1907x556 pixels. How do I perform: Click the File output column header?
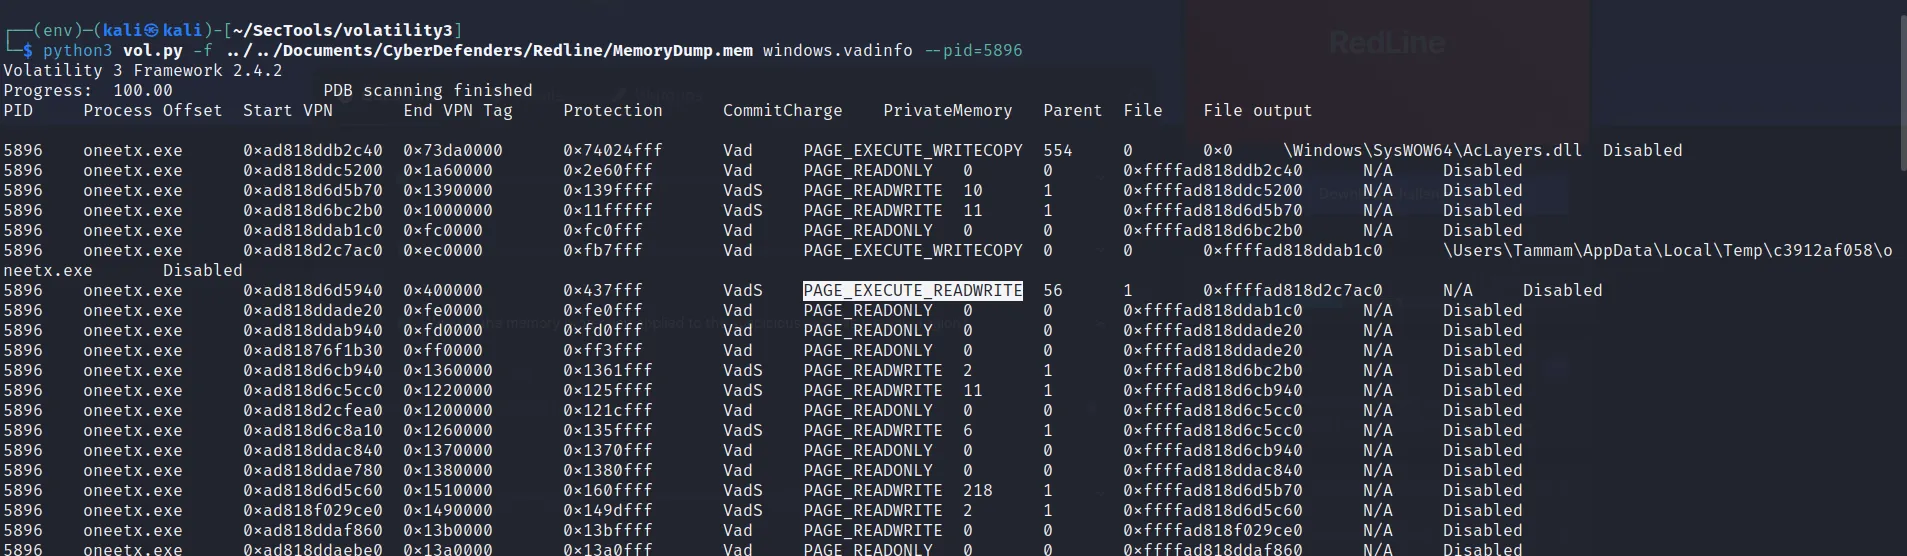[1257, 111]
